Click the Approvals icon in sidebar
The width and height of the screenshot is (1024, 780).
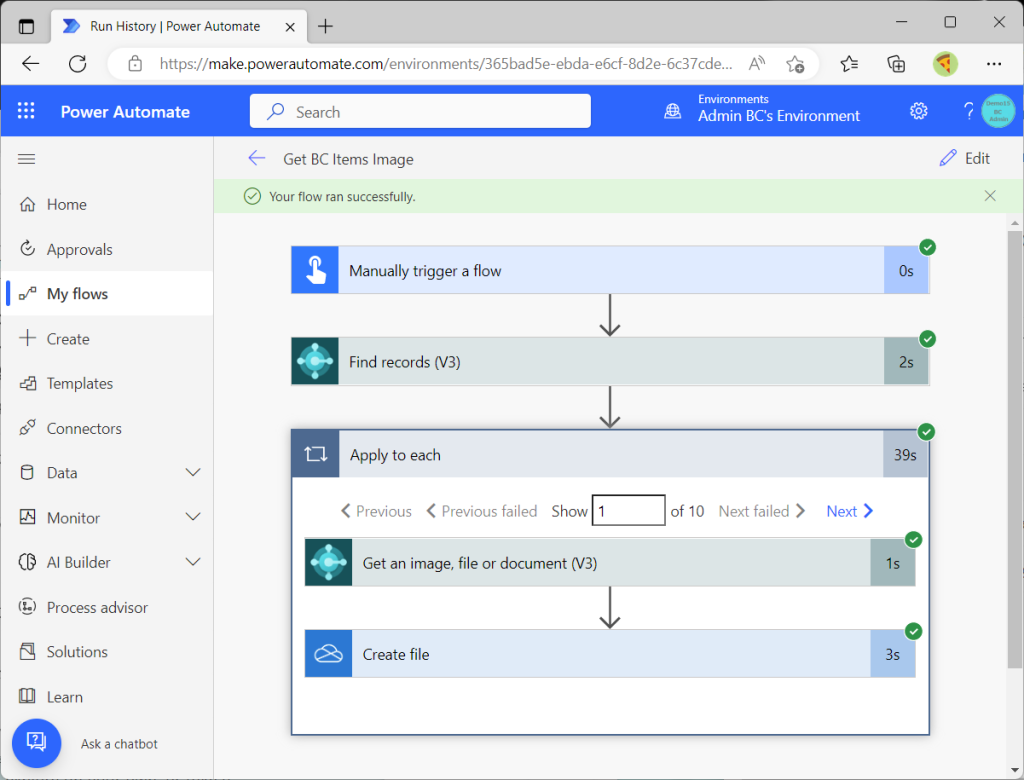(x=27, y=248)
